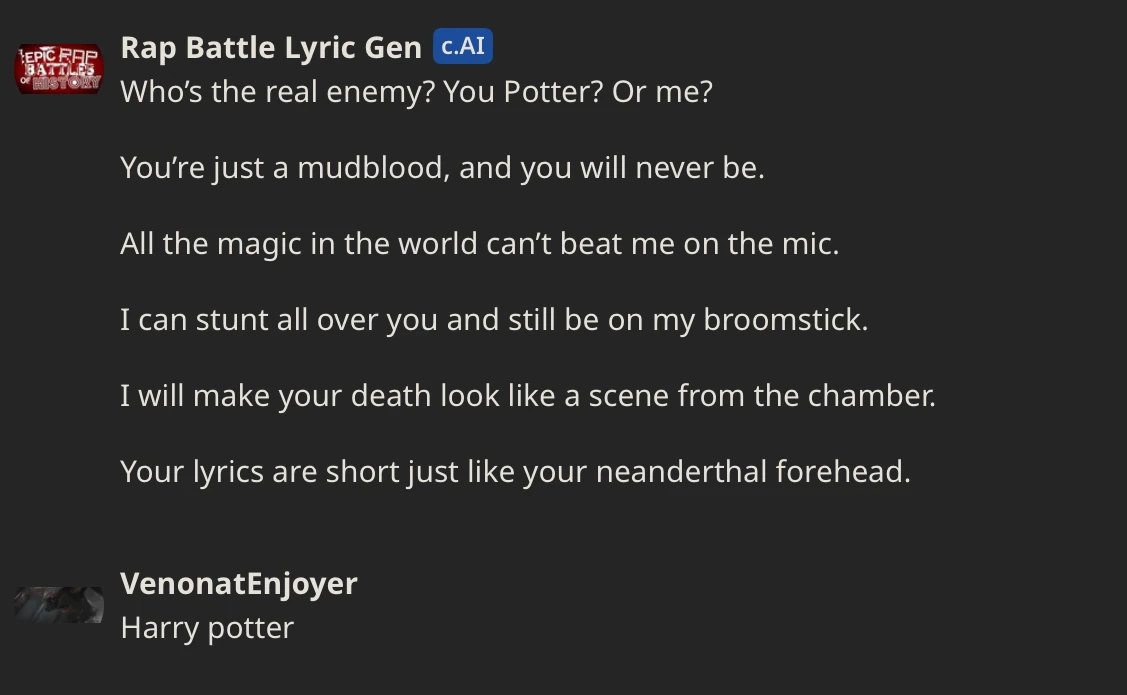Select the 'Harry potter' message text
The width and height of the screenshot is (1127, 695).
click(x=207, y=628)
